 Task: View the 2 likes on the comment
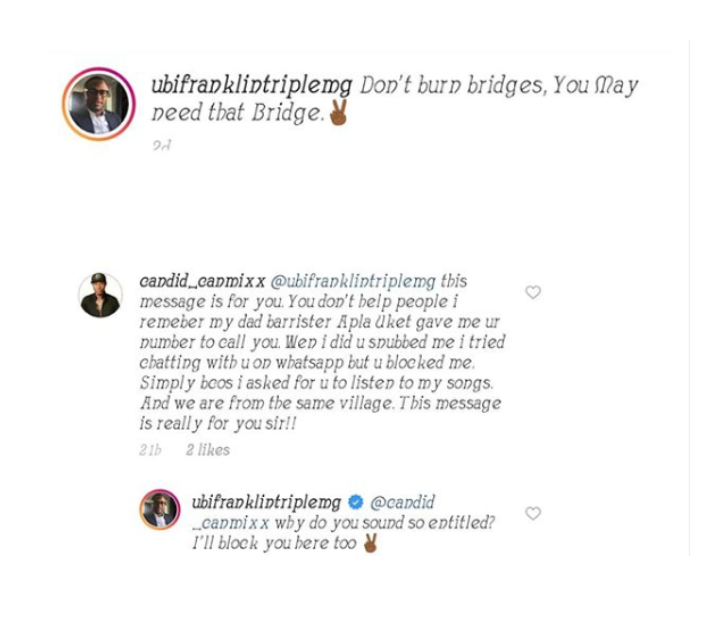pyautogui.click(x=208, y=450)
